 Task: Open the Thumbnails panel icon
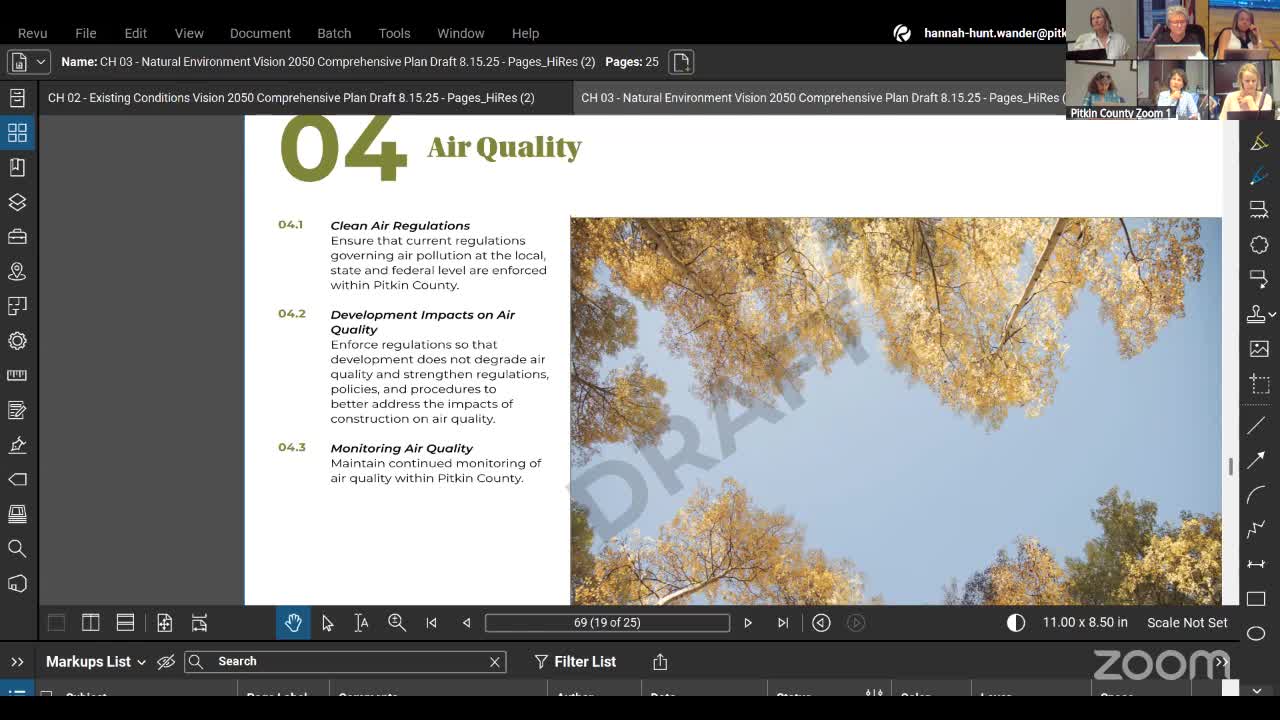17,132
